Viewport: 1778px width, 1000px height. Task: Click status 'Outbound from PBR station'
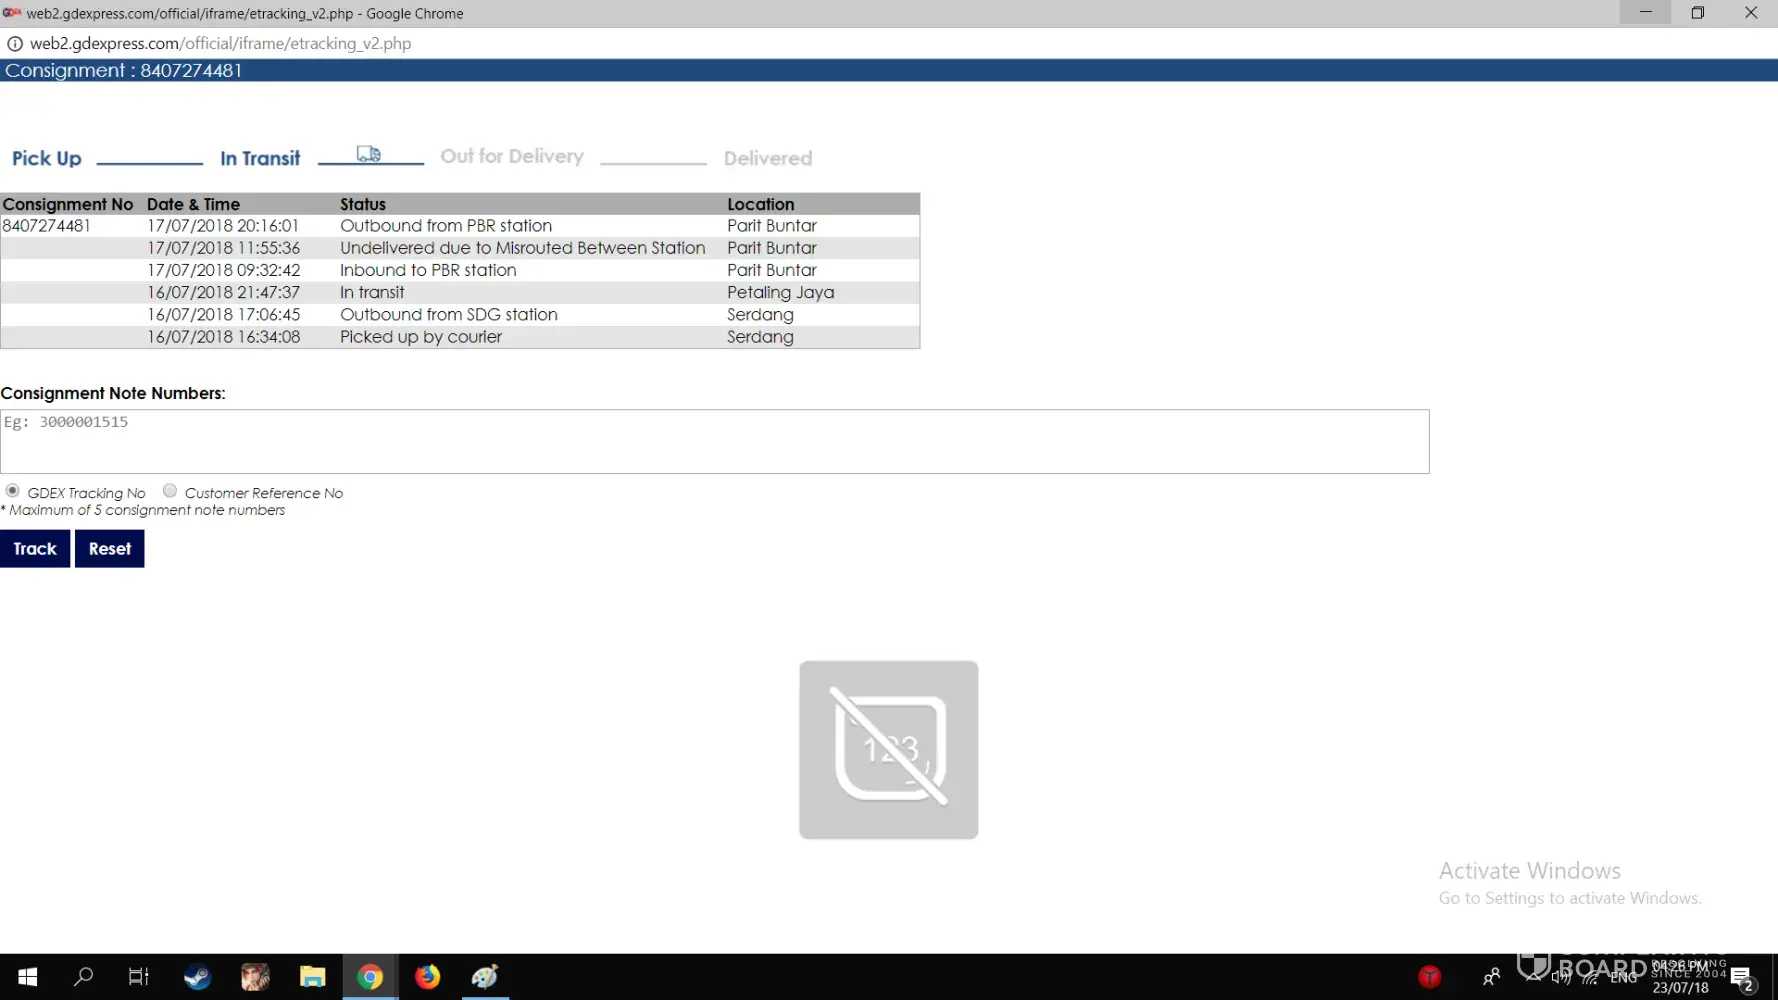446,226
